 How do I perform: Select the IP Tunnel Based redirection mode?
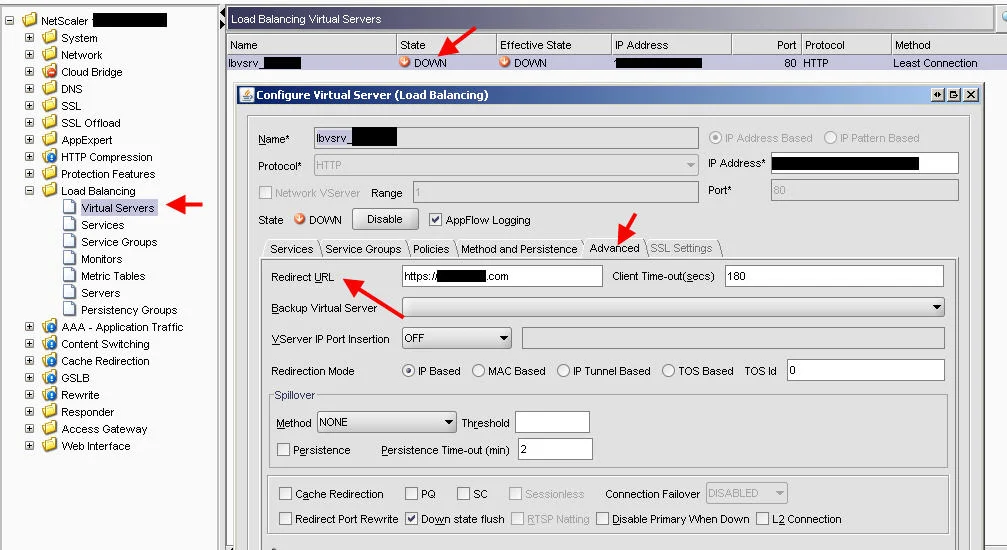[563, 371]
